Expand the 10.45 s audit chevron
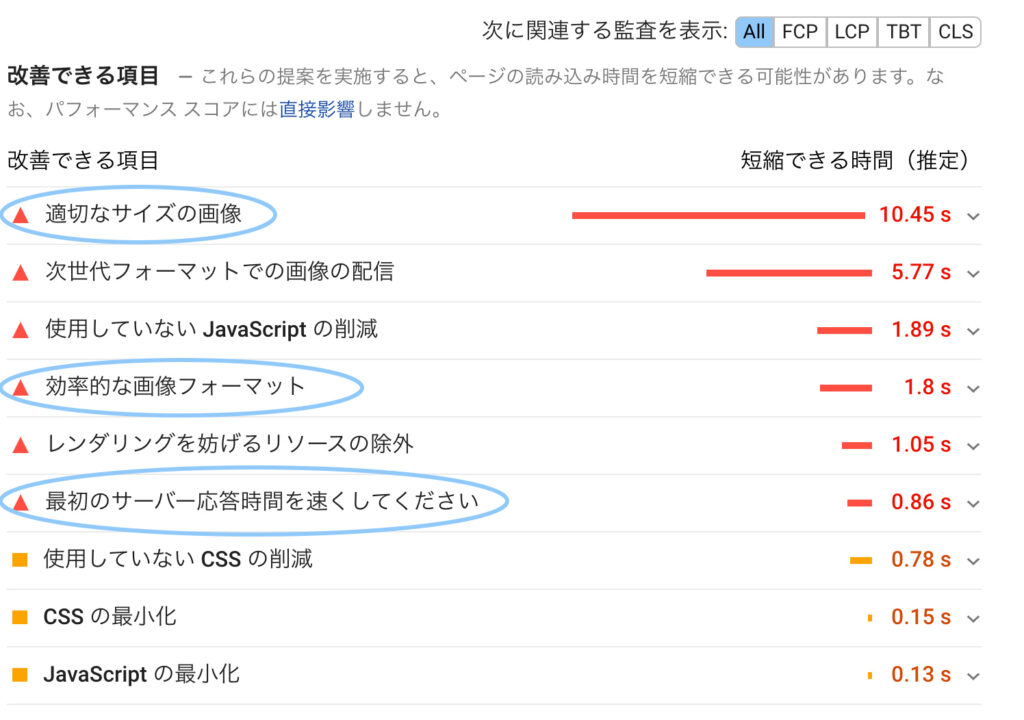 (x=973, y=216)
